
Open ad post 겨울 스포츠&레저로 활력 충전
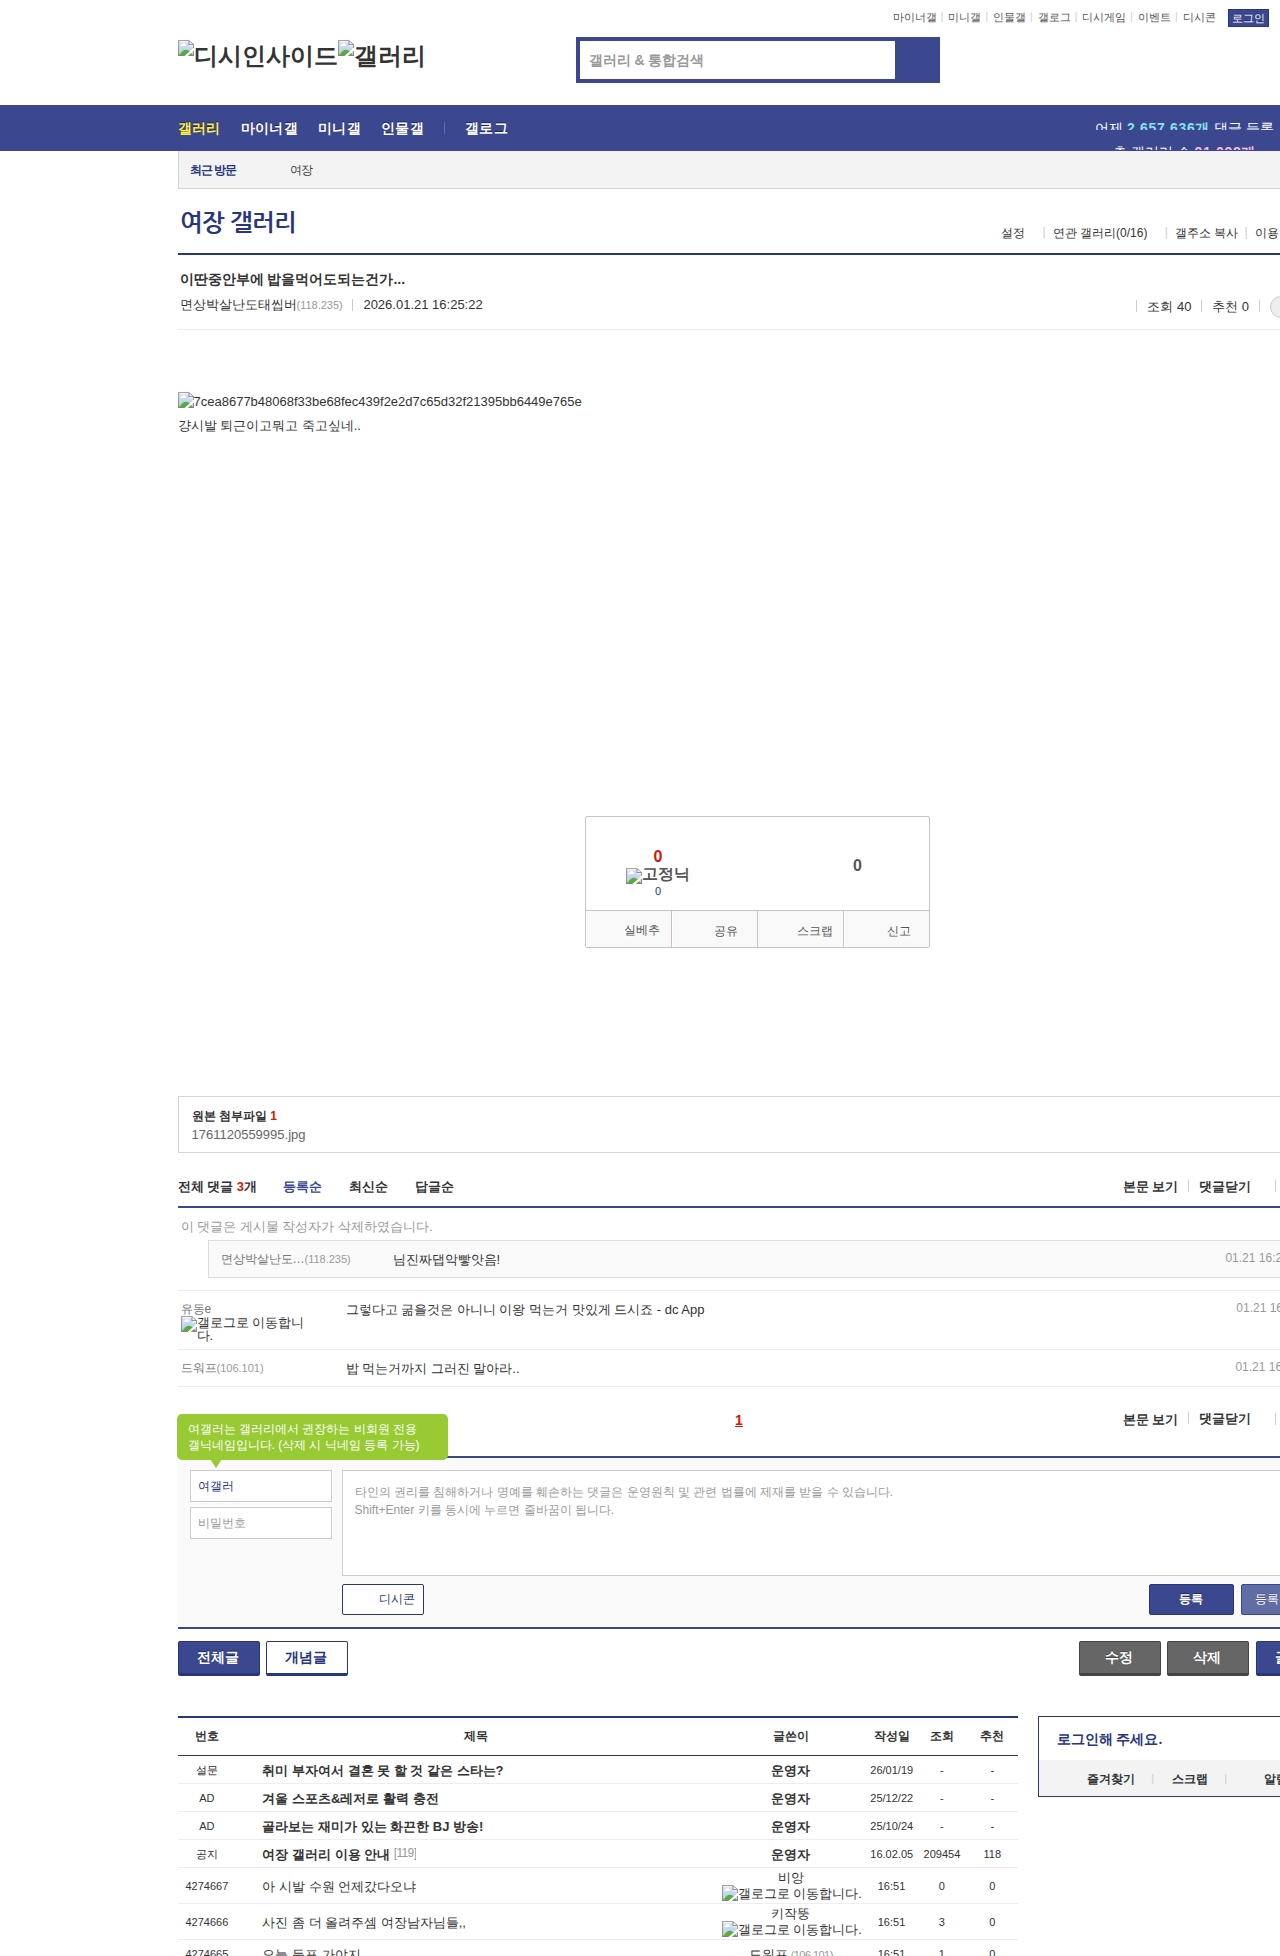click(350, 1798)
